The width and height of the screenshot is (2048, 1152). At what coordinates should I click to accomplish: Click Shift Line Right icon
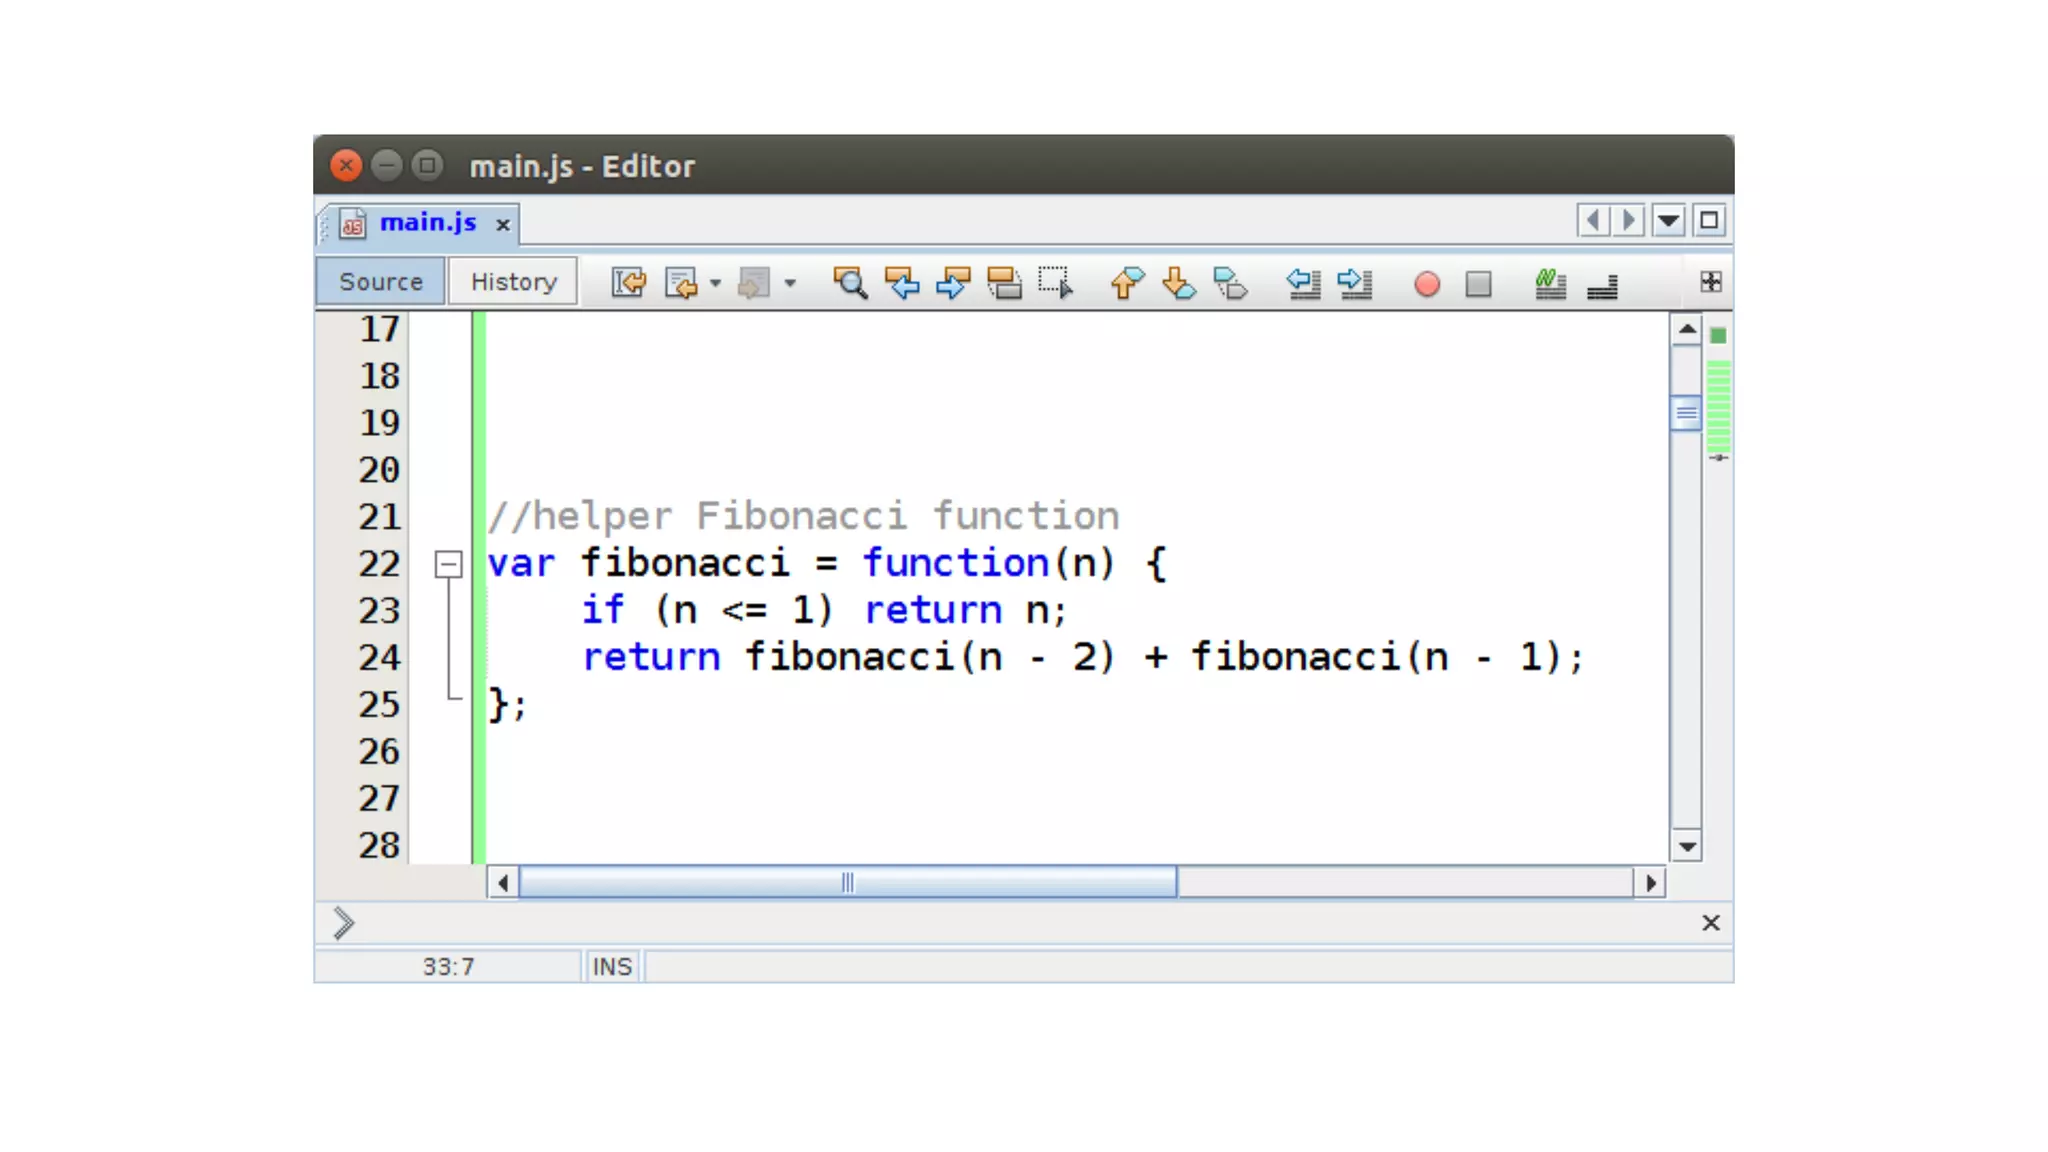tap(1355, 283)
